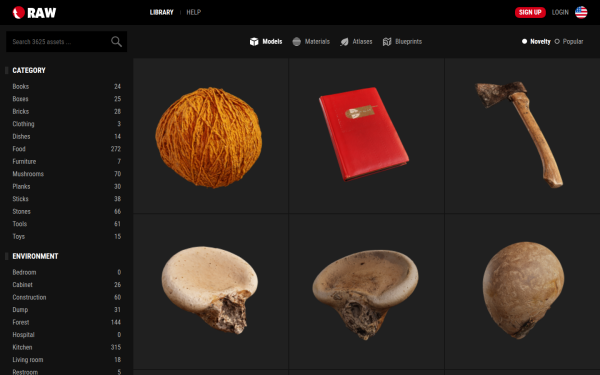This screenshot has width=600, height=375.
Task: Open the Library menu item
Action: [161, 12]
